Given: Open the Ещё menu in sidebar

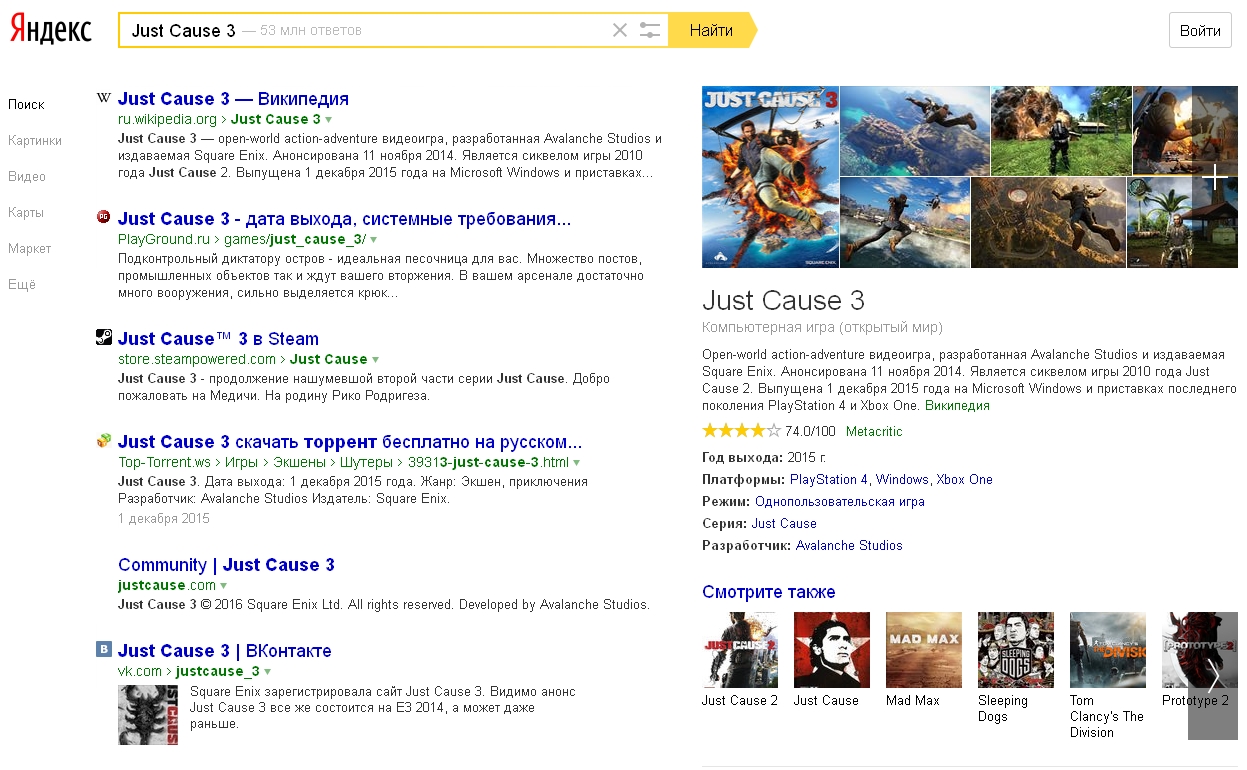Looking at the screenshot, I should (22, 284).
